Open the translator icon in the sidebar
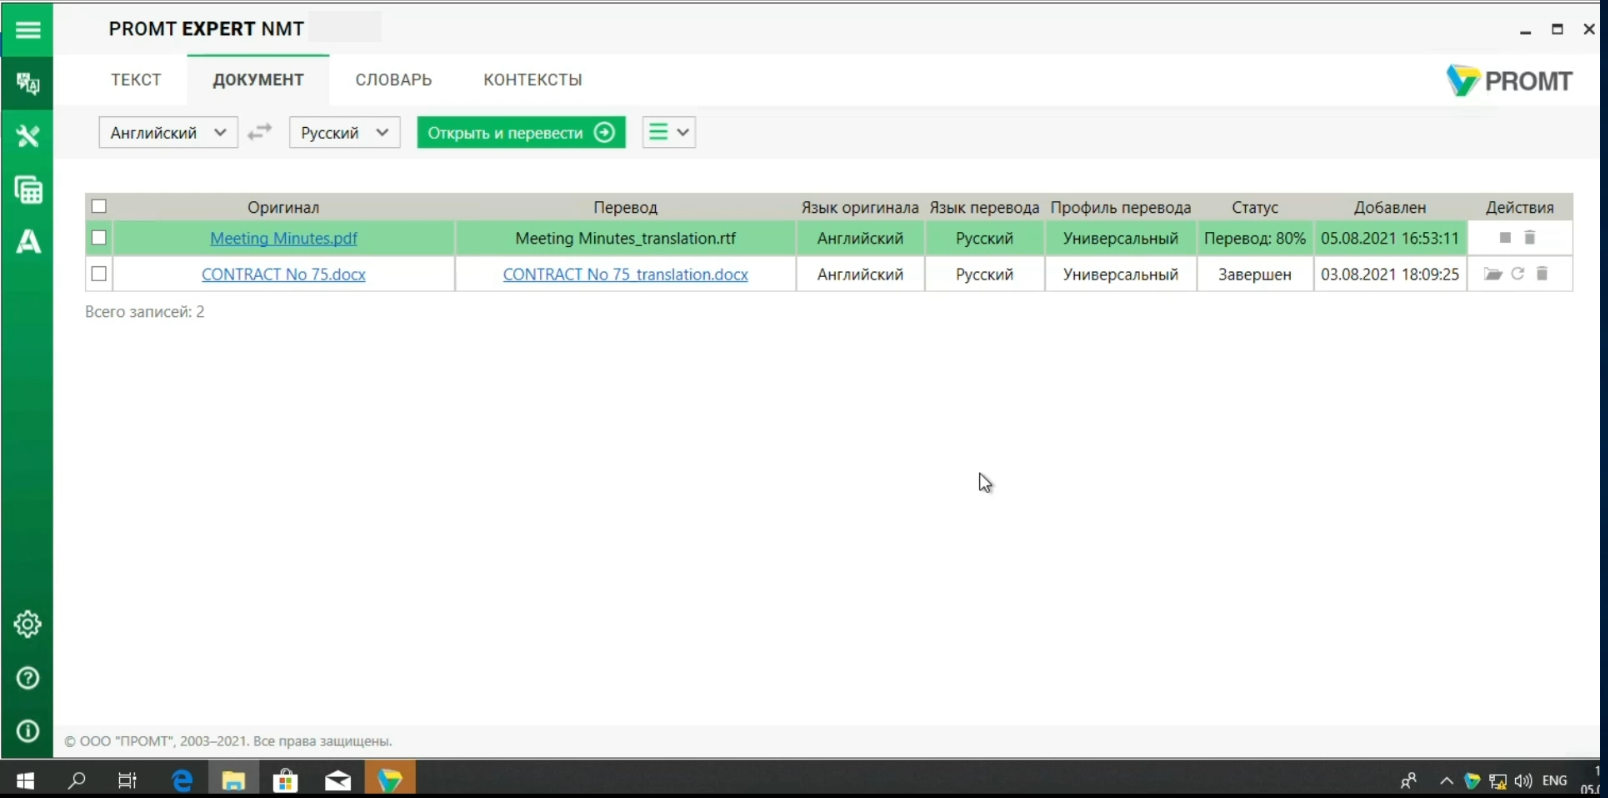This screenshot has height=798, width=1608. click(x=28, y=83)
